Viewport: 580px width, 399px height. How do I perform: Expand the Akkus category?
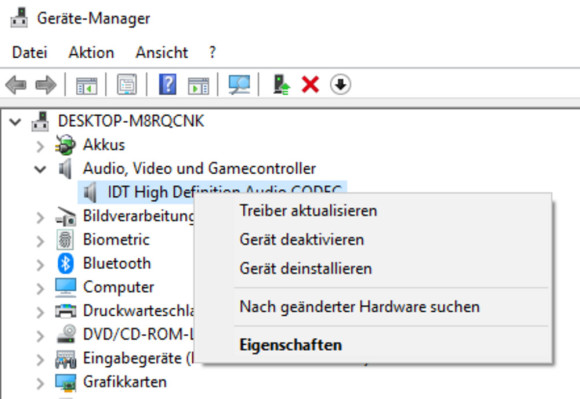pos(40,146)
